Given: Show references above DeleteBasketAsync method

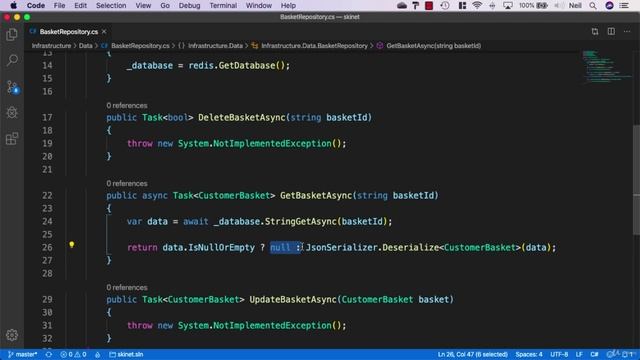Looking at the screenshot, I should [x=127, y=105].
